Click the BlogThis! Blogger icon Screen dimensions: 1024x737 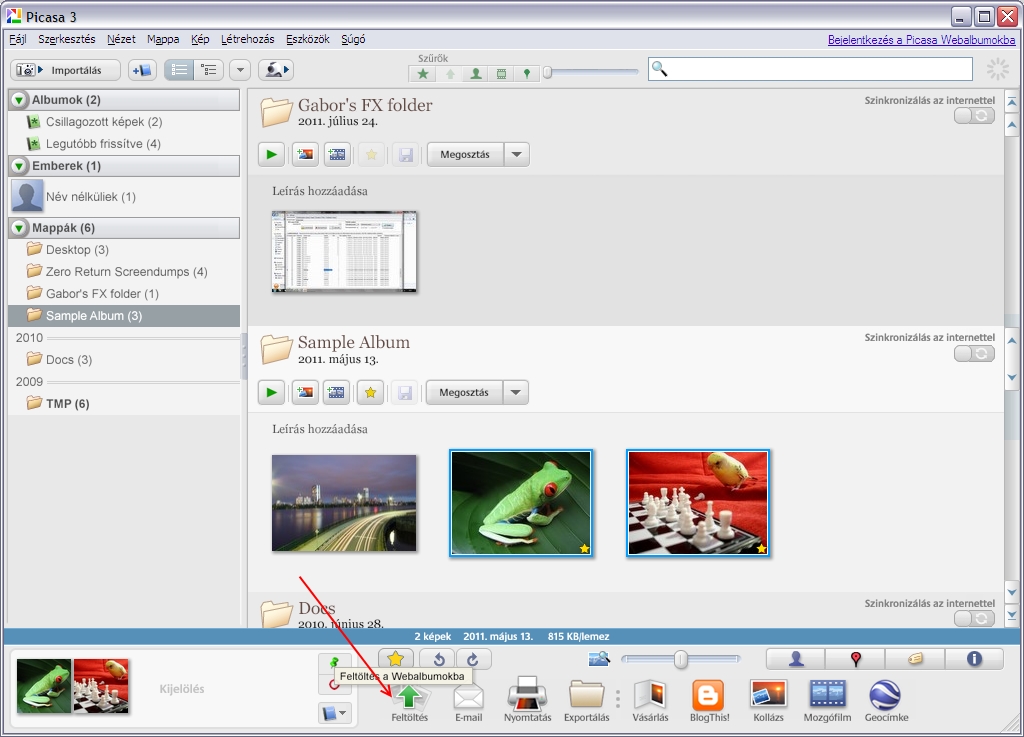(709, 701)
